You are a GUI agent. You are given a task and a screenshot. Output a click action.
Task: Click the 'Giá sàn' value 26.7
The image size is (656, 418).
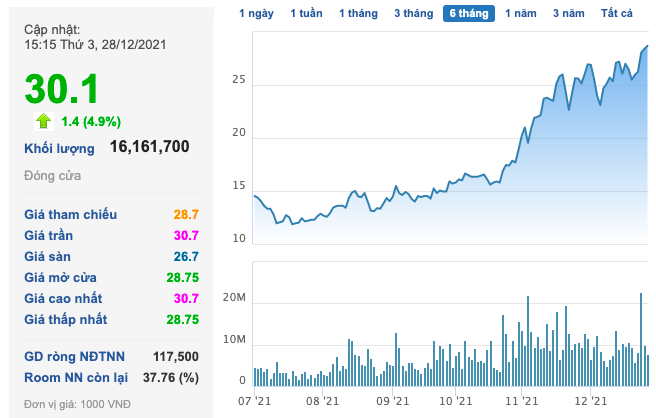[x=184, y=256]
